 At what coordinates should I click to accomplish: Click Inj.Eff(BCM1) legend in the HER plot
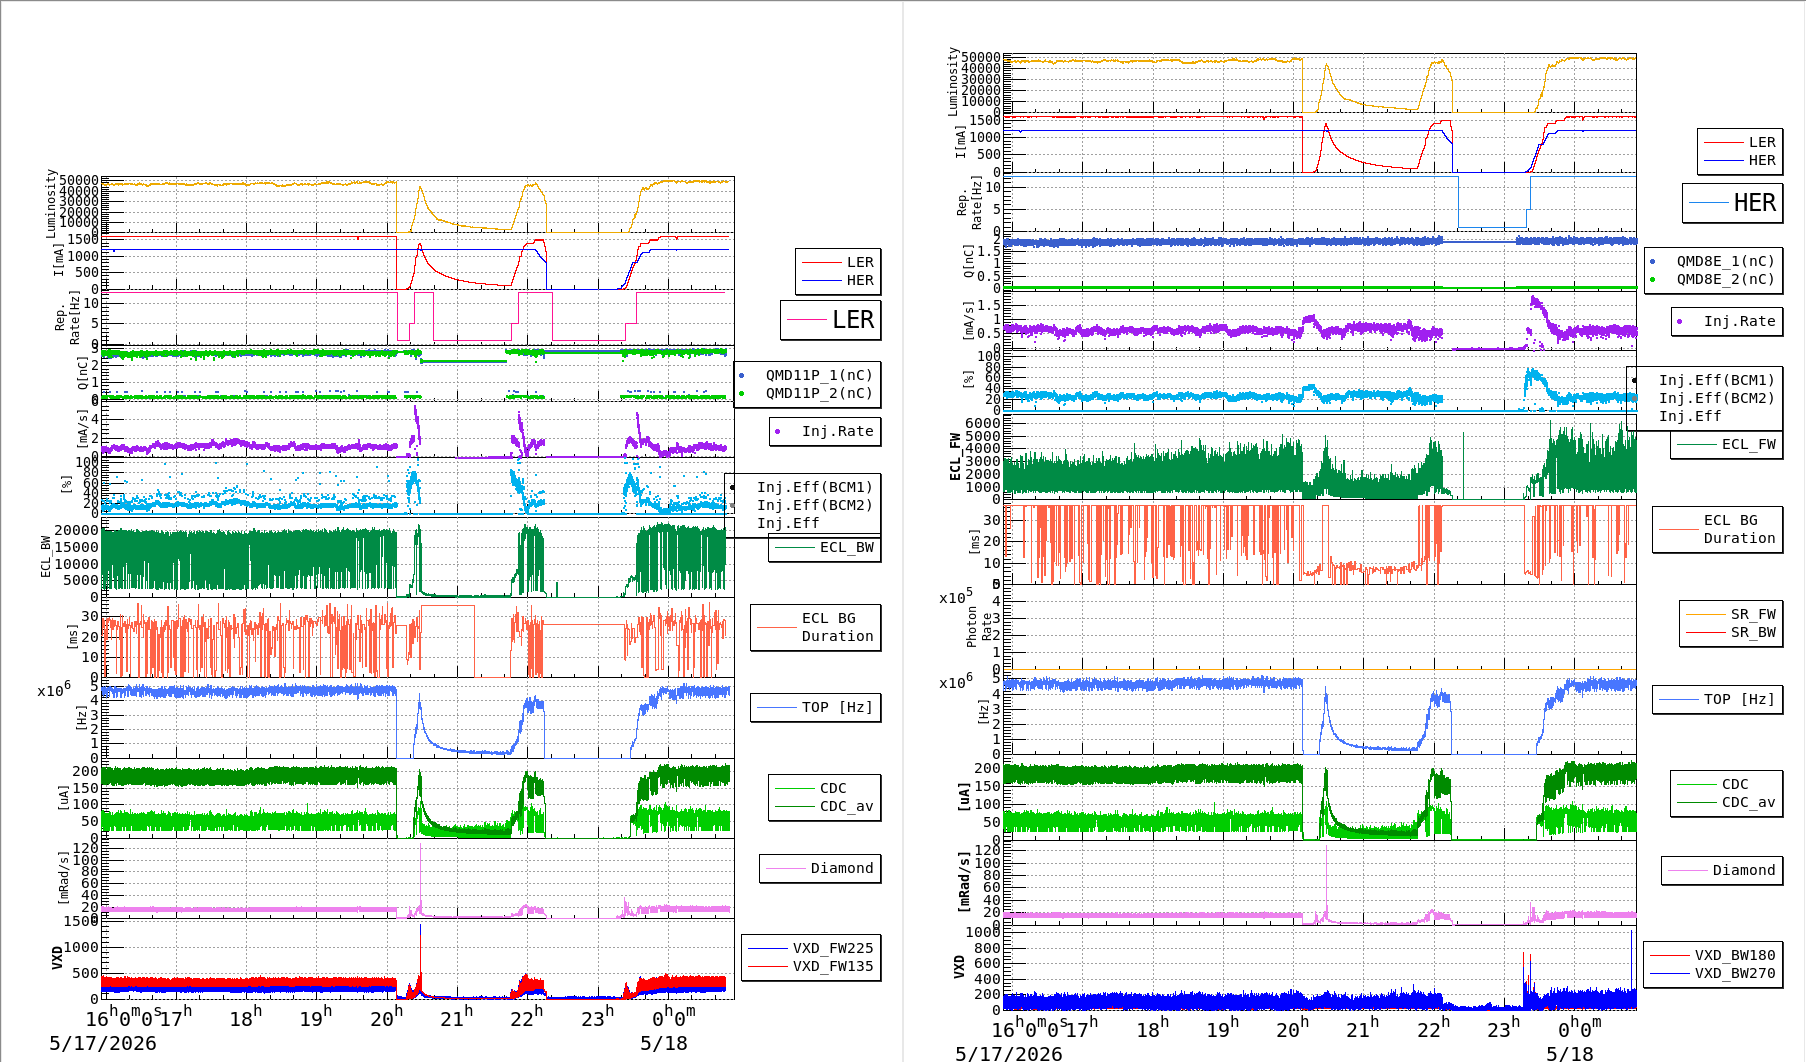(x=1716, y=380)
